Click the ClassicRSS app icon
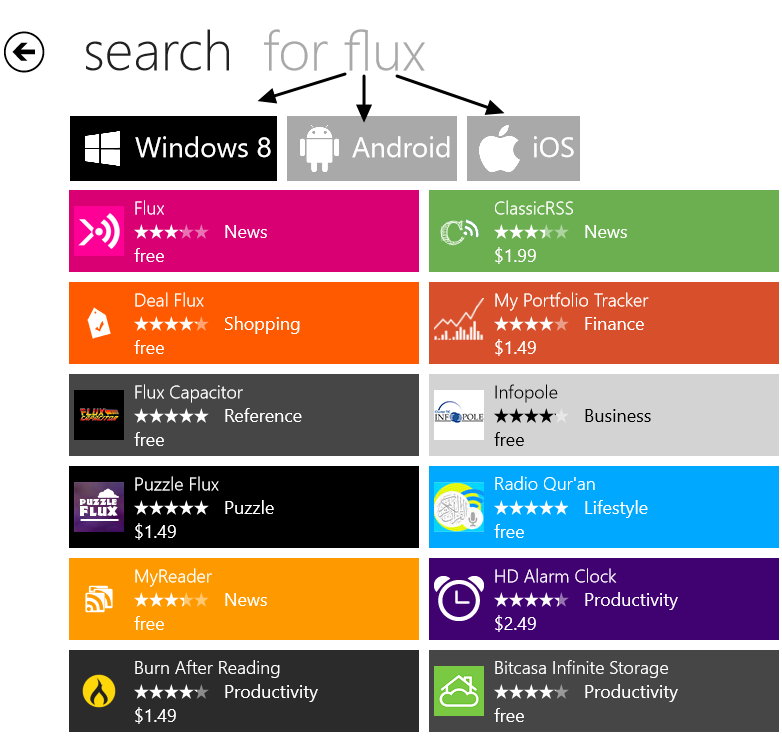The width and height of the screenshot is (782, 737). coord(459,231)
